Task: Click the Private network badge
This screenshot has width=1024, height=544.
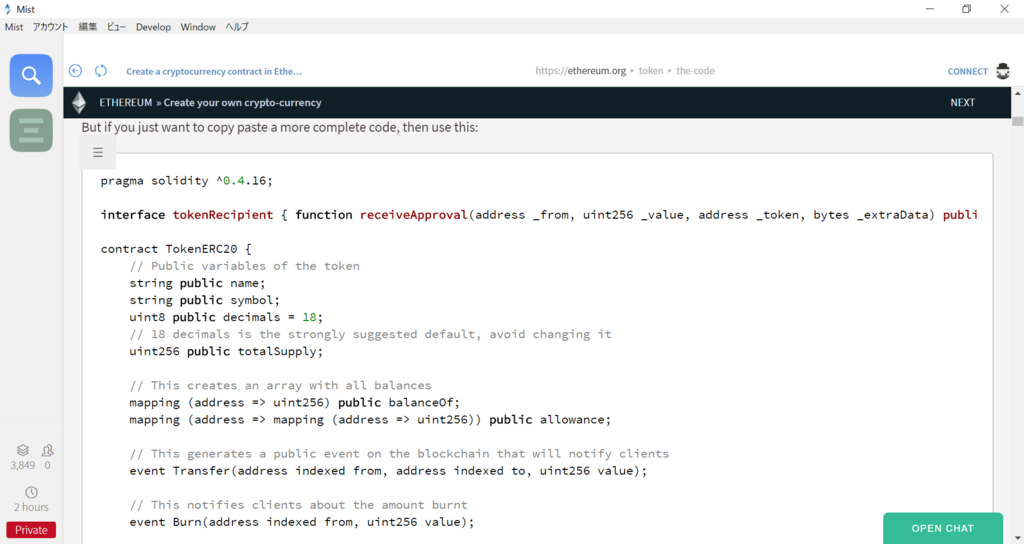Action: coord(31,530)
